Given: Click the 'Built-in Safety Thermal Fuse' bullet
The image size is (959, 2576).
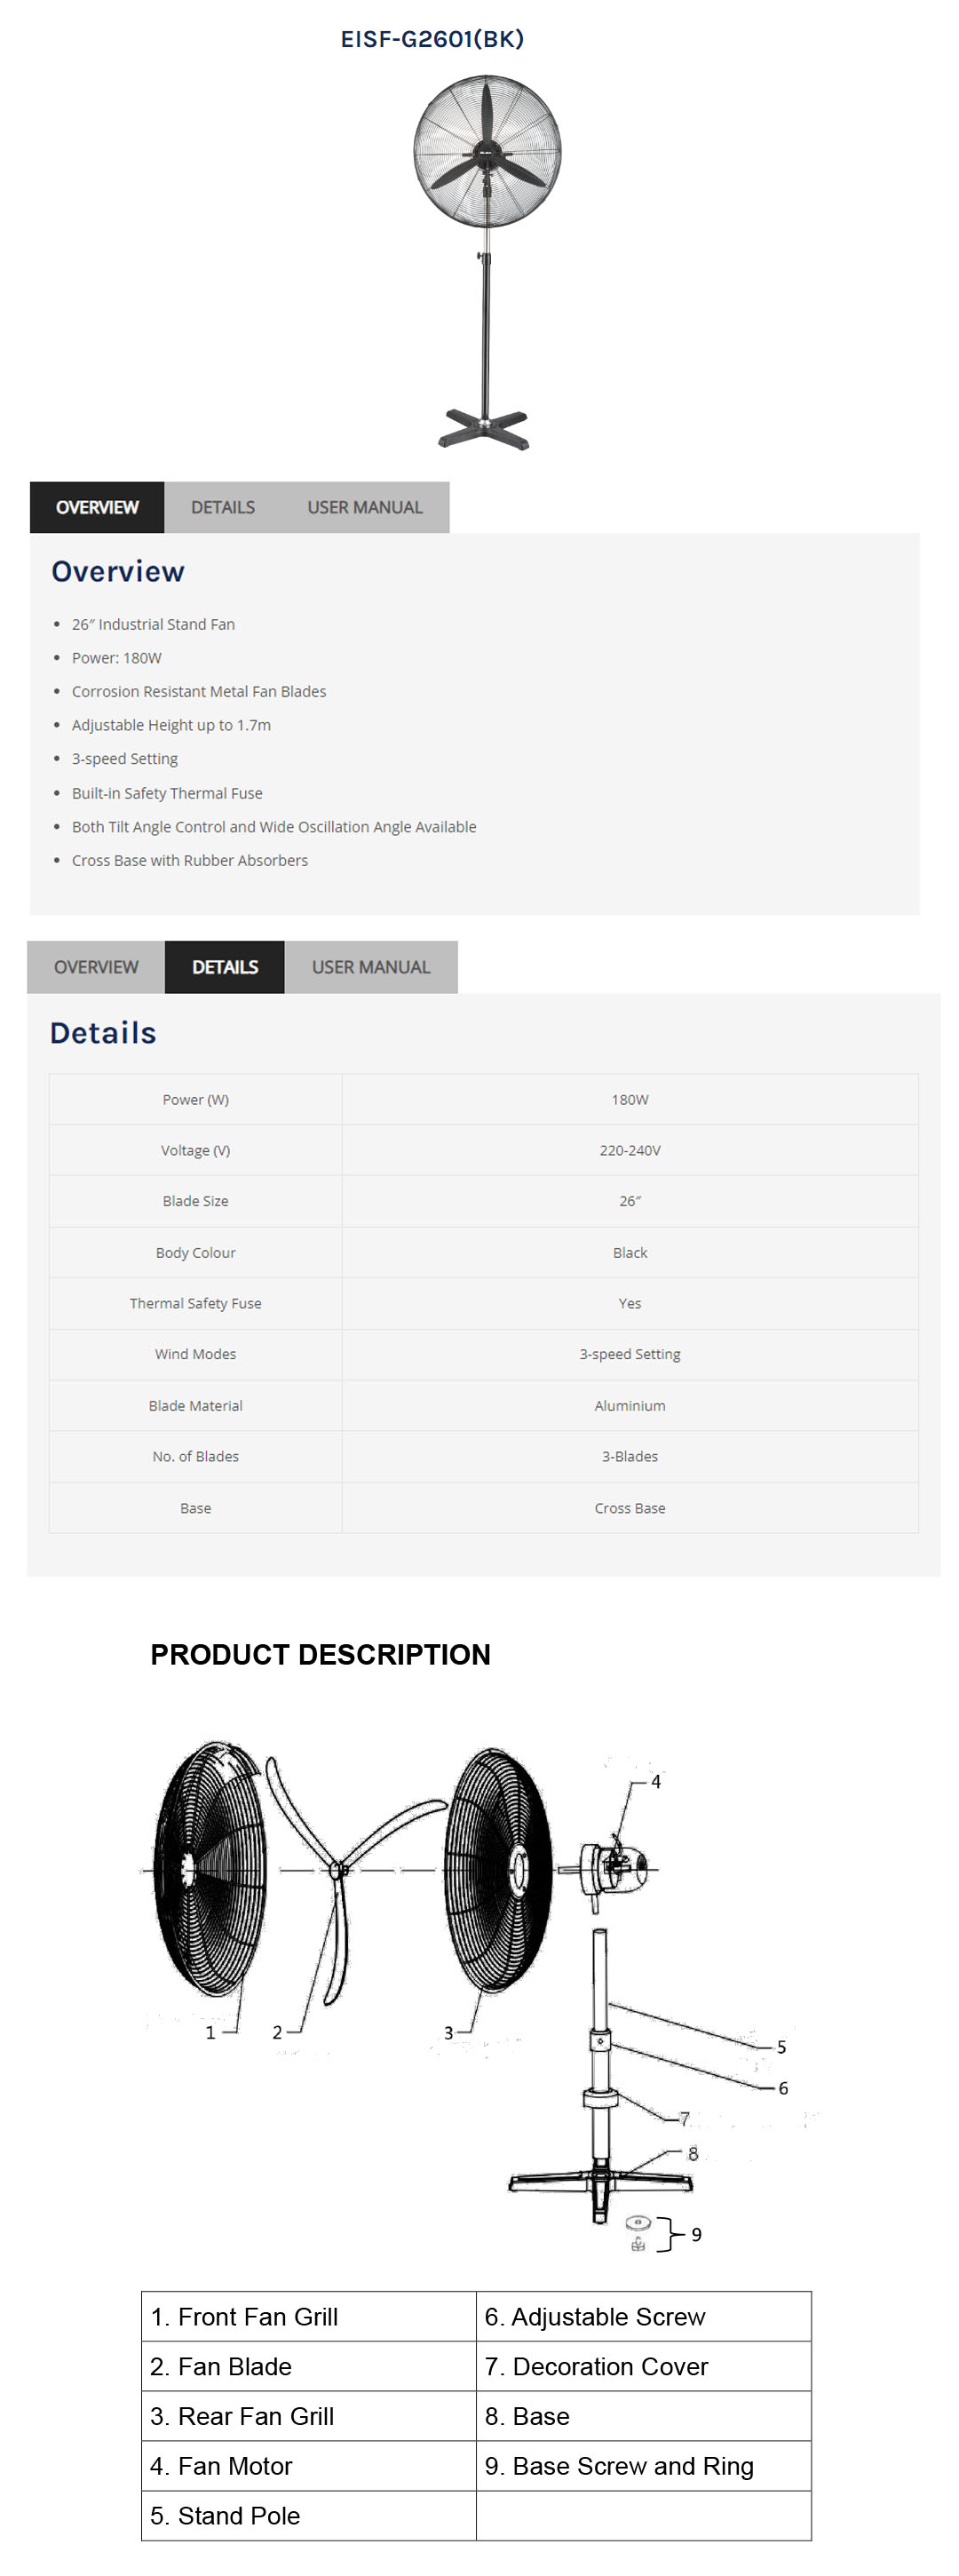Looking at the screenshot, I should (x=167, y=793).
